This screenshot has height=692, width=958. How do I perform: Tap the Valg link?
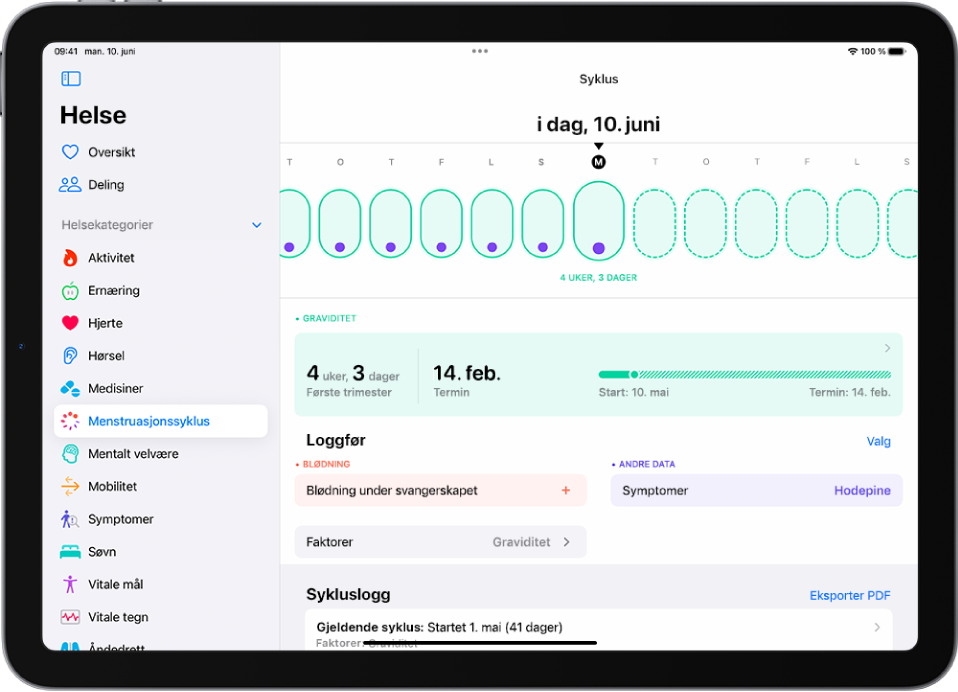(x=878, y=441)
